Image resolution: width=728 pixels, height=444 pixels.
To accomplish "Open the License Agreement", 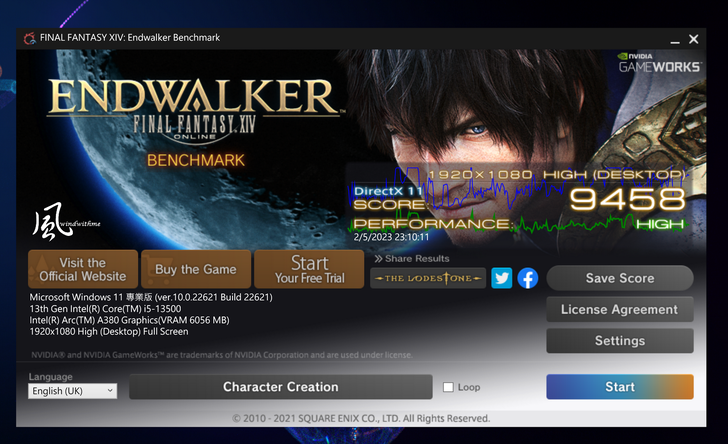I will (620, 309).
